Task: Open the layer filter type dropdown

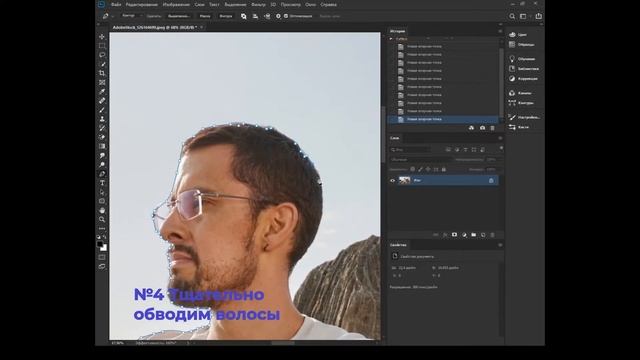Action: pos(410,150)
